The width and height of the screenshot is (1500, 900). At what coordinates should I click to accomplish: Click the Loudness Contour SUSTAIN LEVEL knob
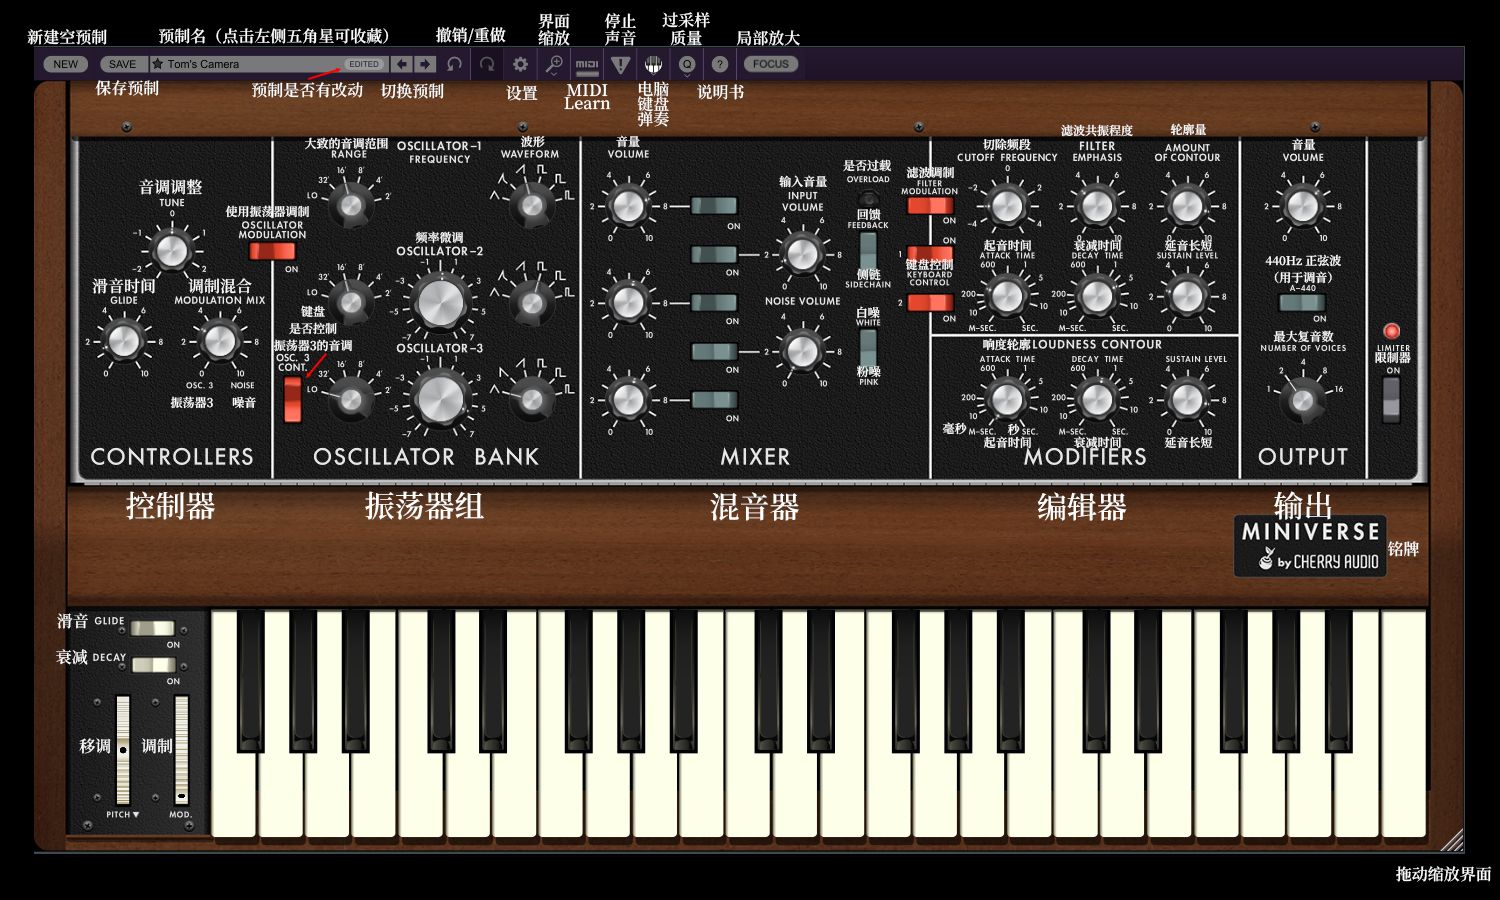tap(1187, 399)
